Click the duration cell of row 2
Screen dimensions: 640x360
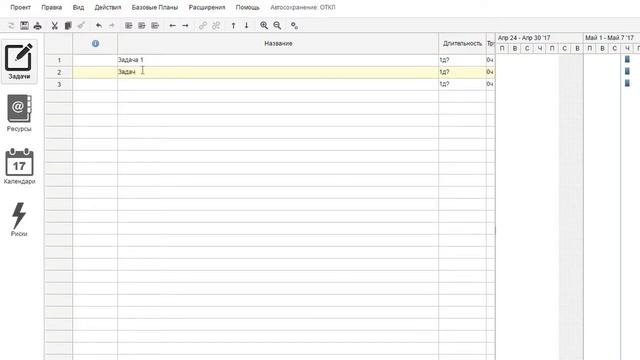tap(462, 72)
